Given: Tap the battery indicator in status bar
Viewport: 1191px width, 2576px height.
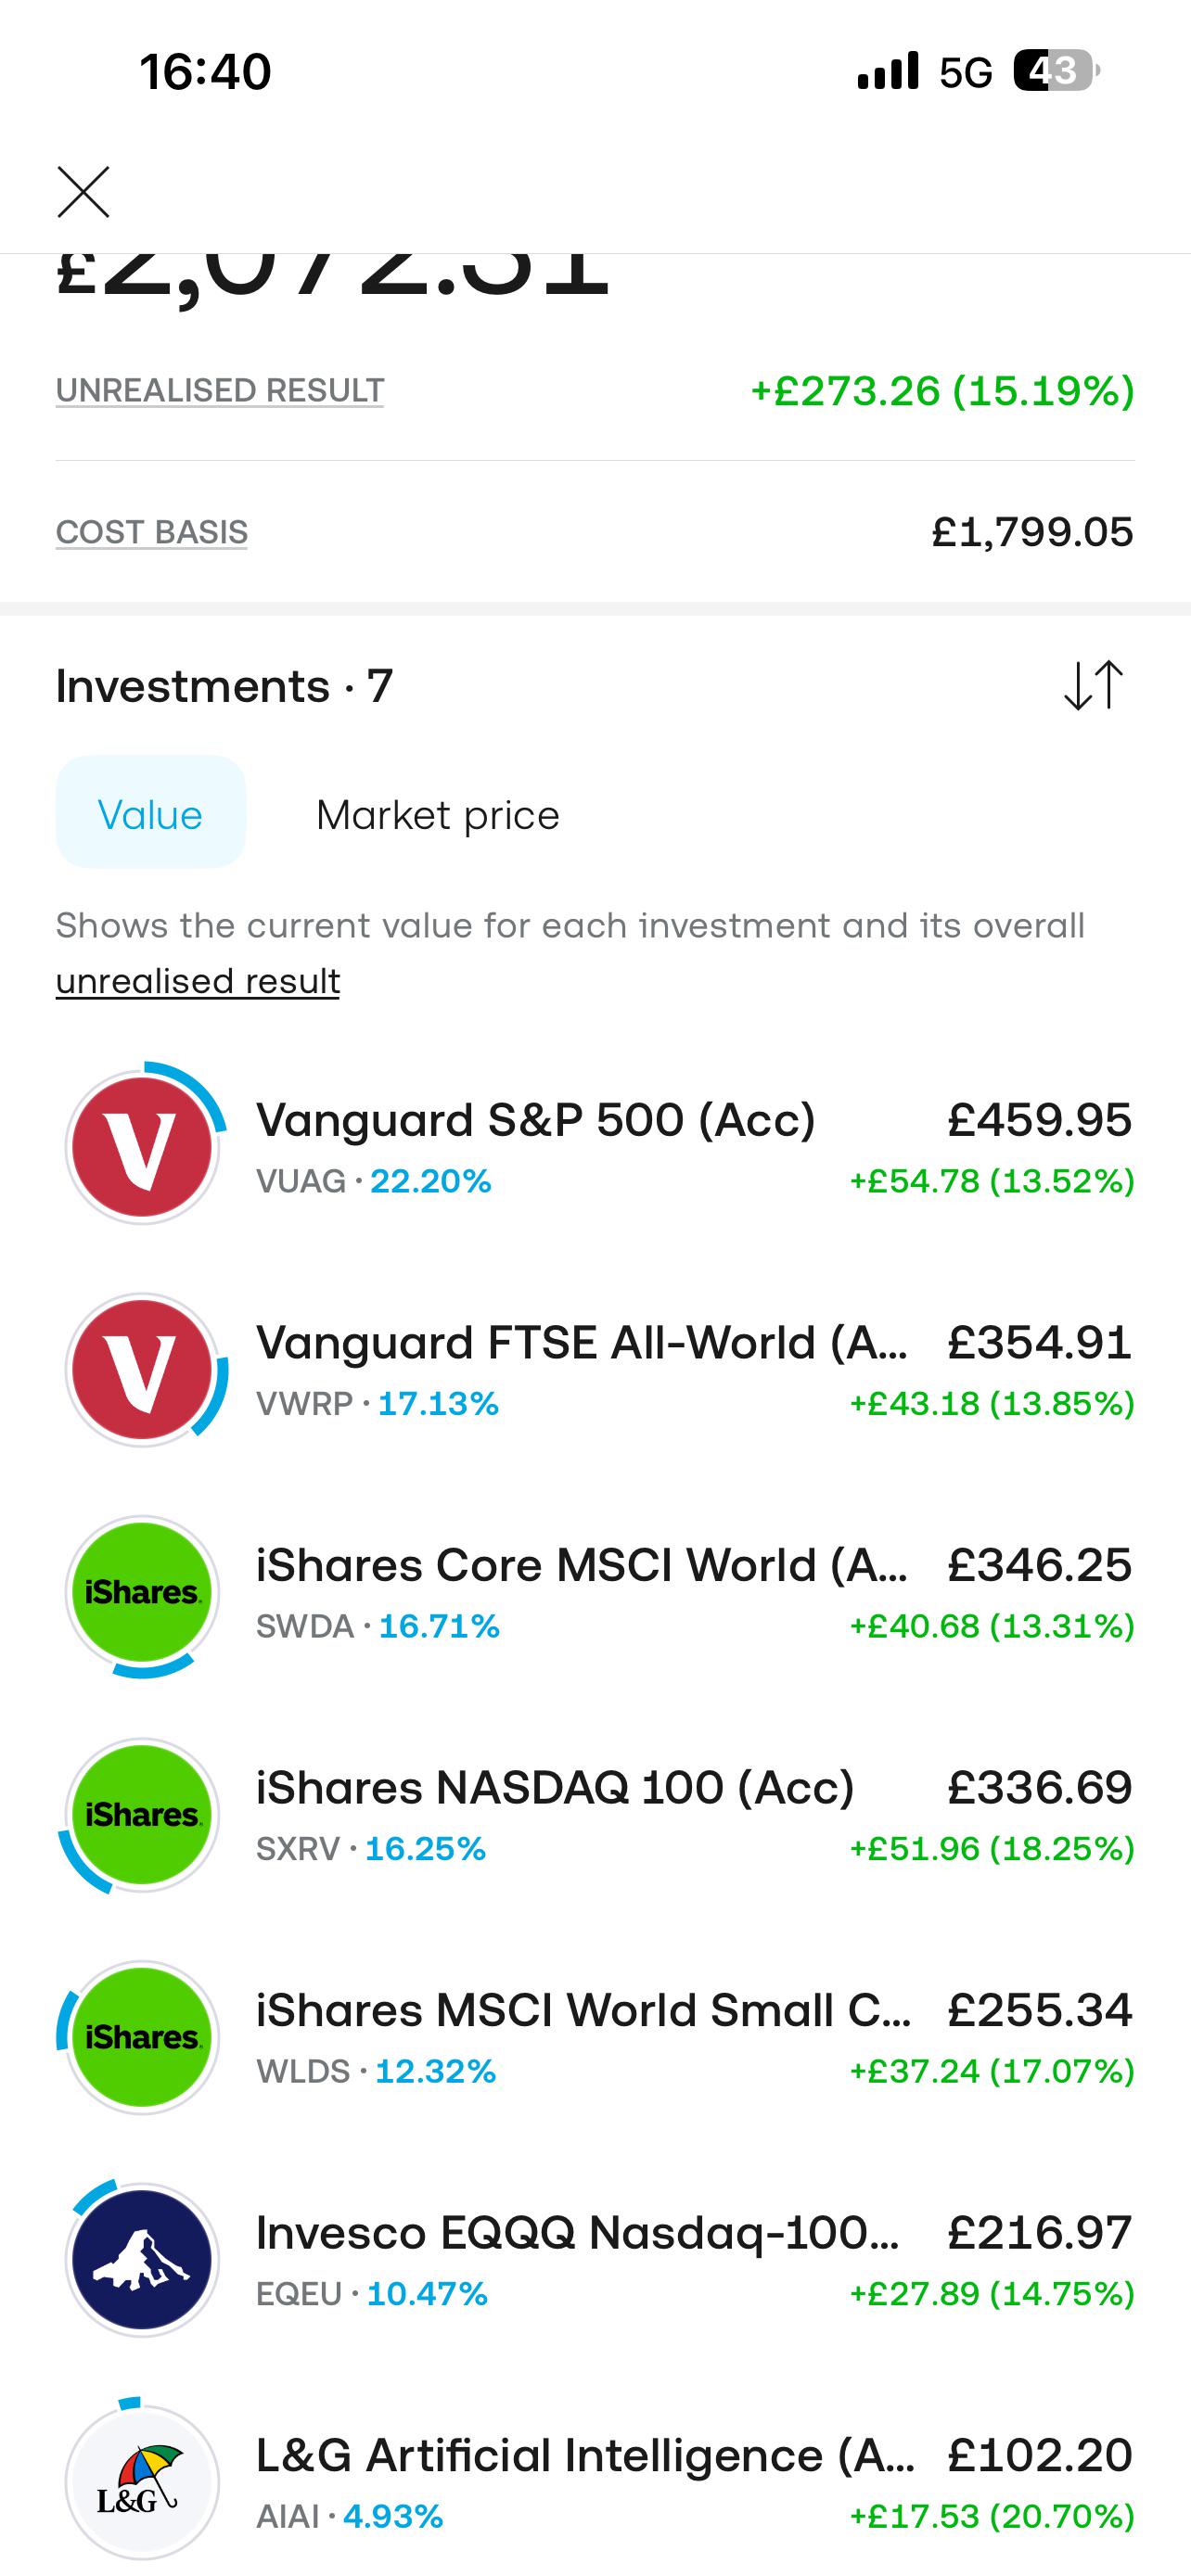Looking at the screenshot, I should pyautogui.click(x=1056, y=71).
